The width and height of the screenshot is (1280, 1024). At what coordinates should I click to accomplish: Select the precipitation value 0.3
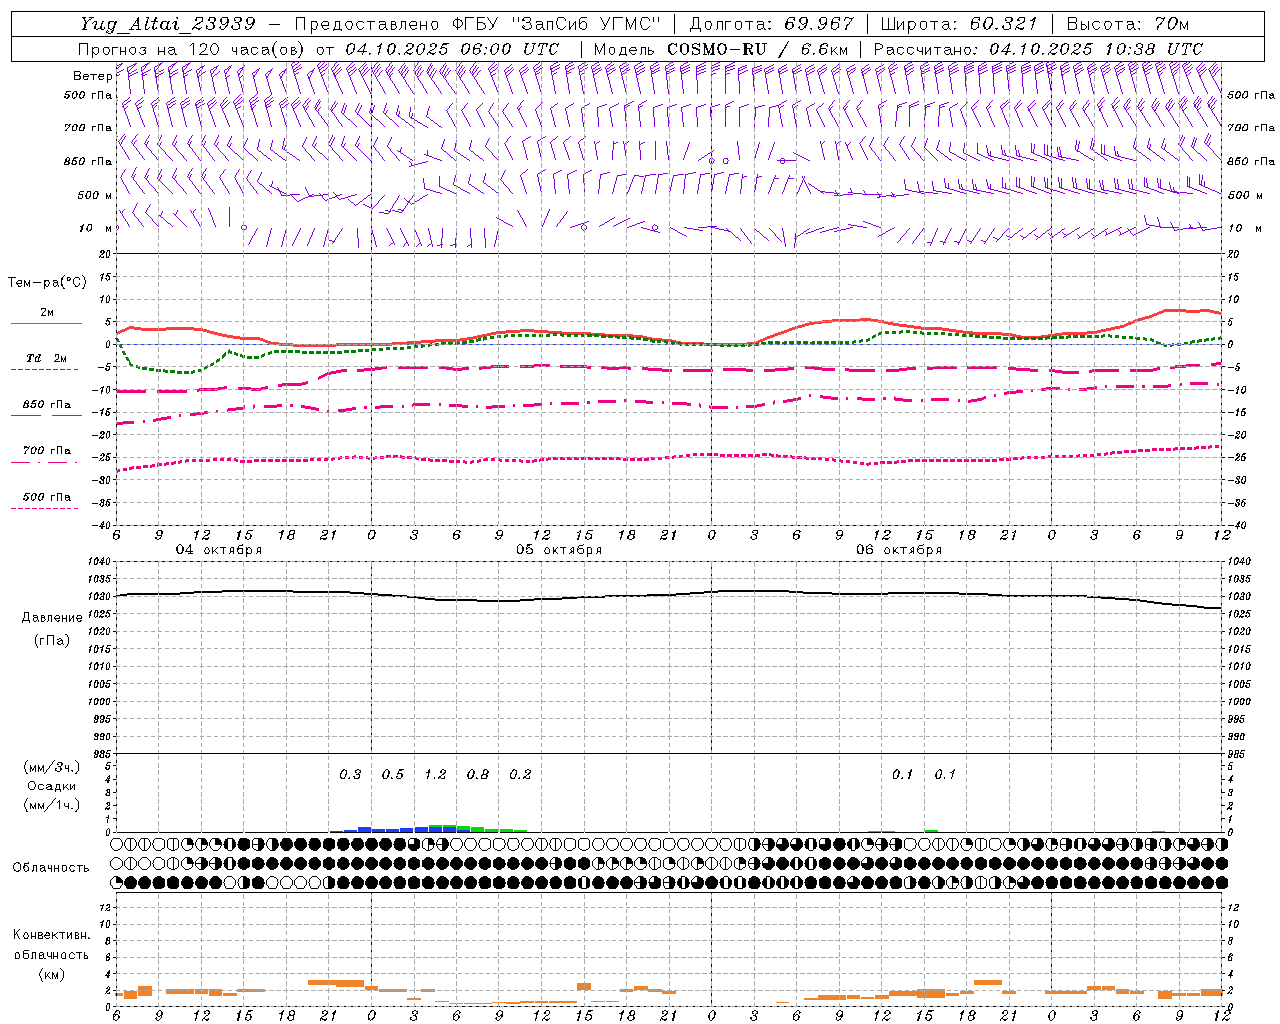[x=350, y=775]
